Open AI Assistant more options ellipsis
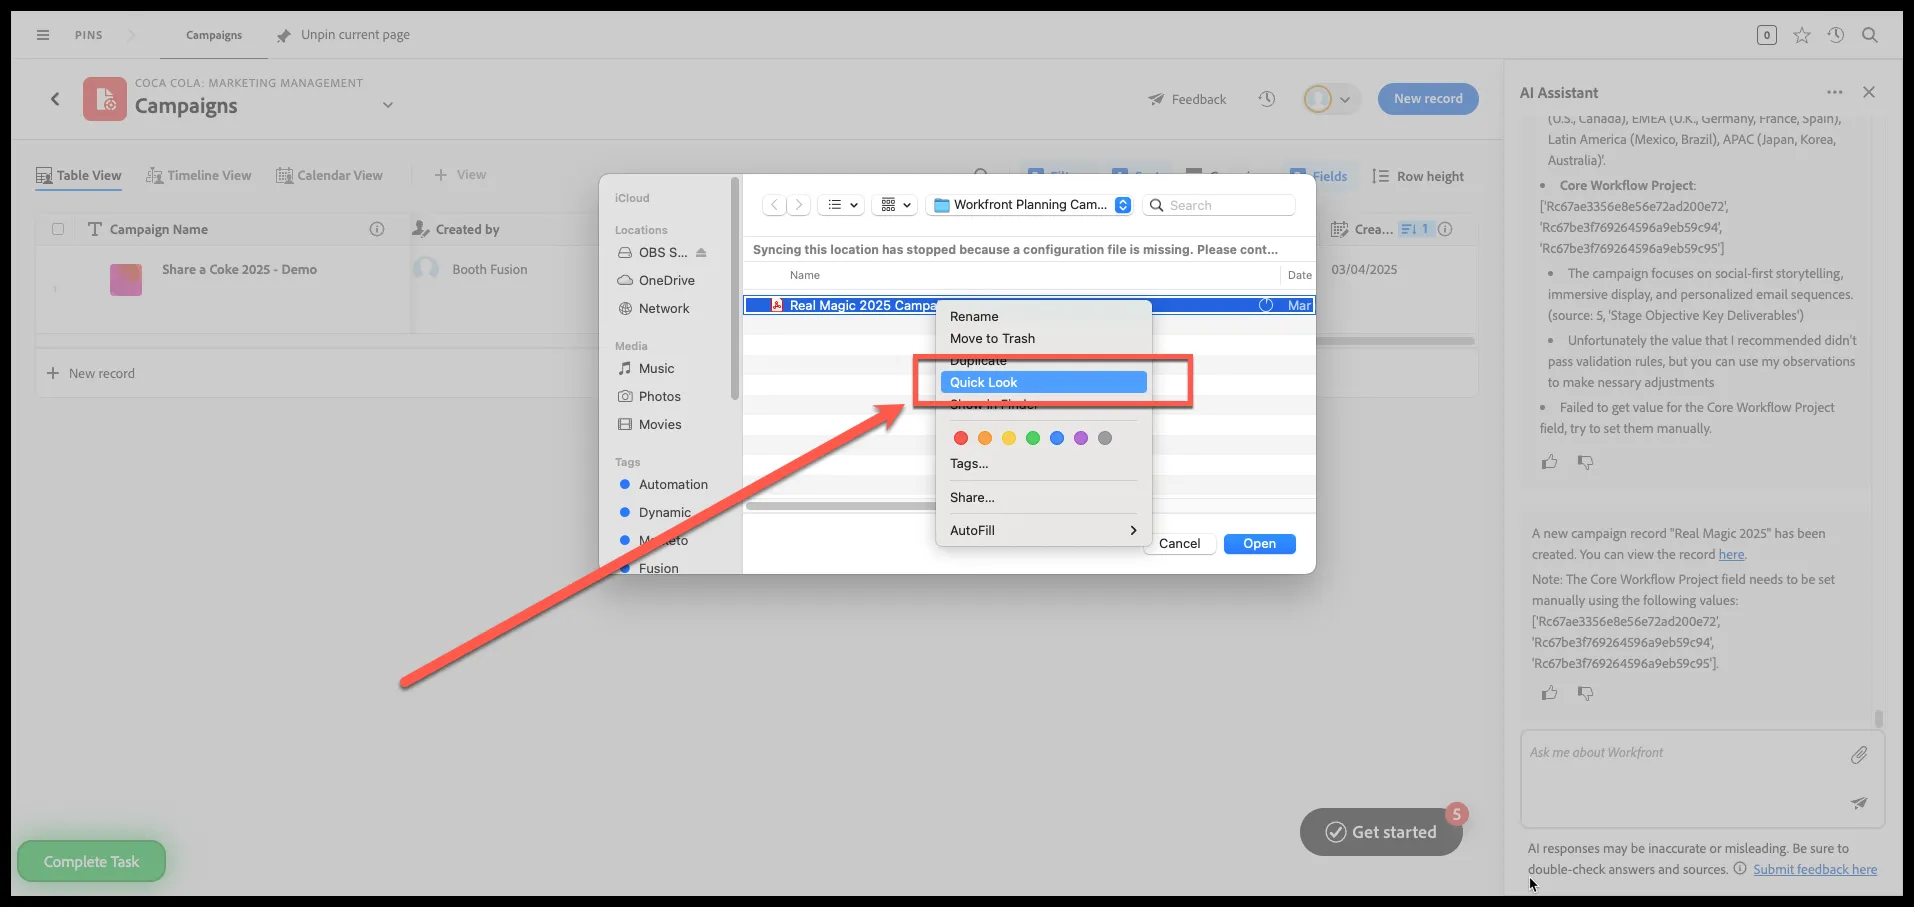The width and height of the screenshot is (1914, 907). pos(1834,92)
